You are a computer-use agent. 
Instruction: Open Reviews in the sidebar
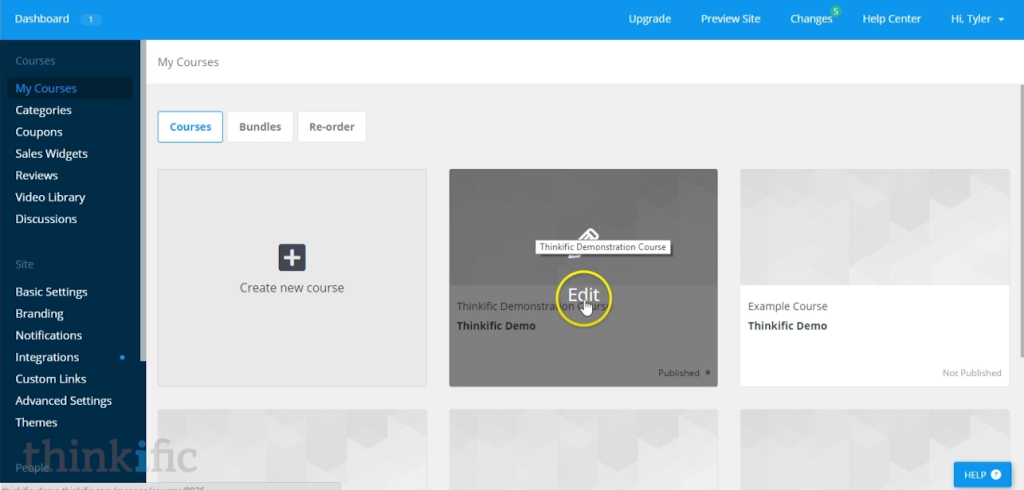tap(36, 175)
